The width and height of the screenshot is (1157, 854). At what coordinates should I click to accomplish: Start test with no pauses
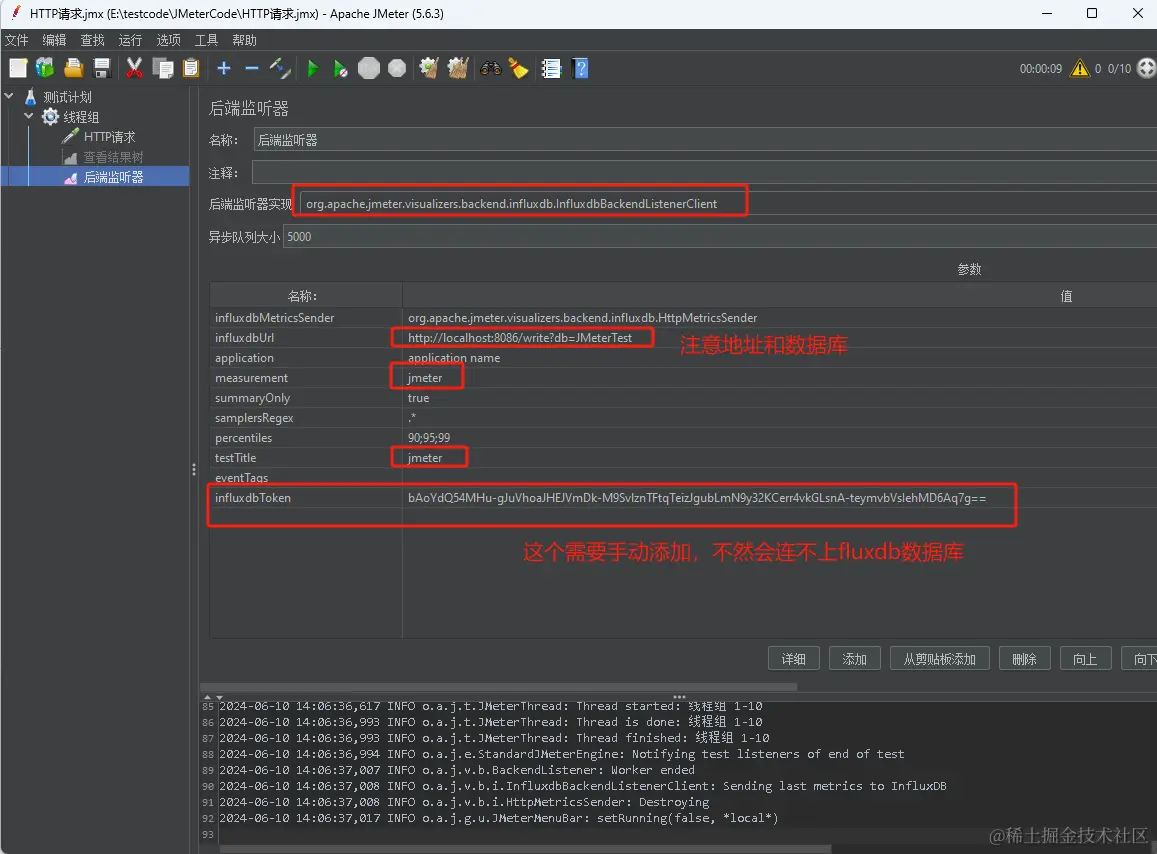tap(340, 69)
